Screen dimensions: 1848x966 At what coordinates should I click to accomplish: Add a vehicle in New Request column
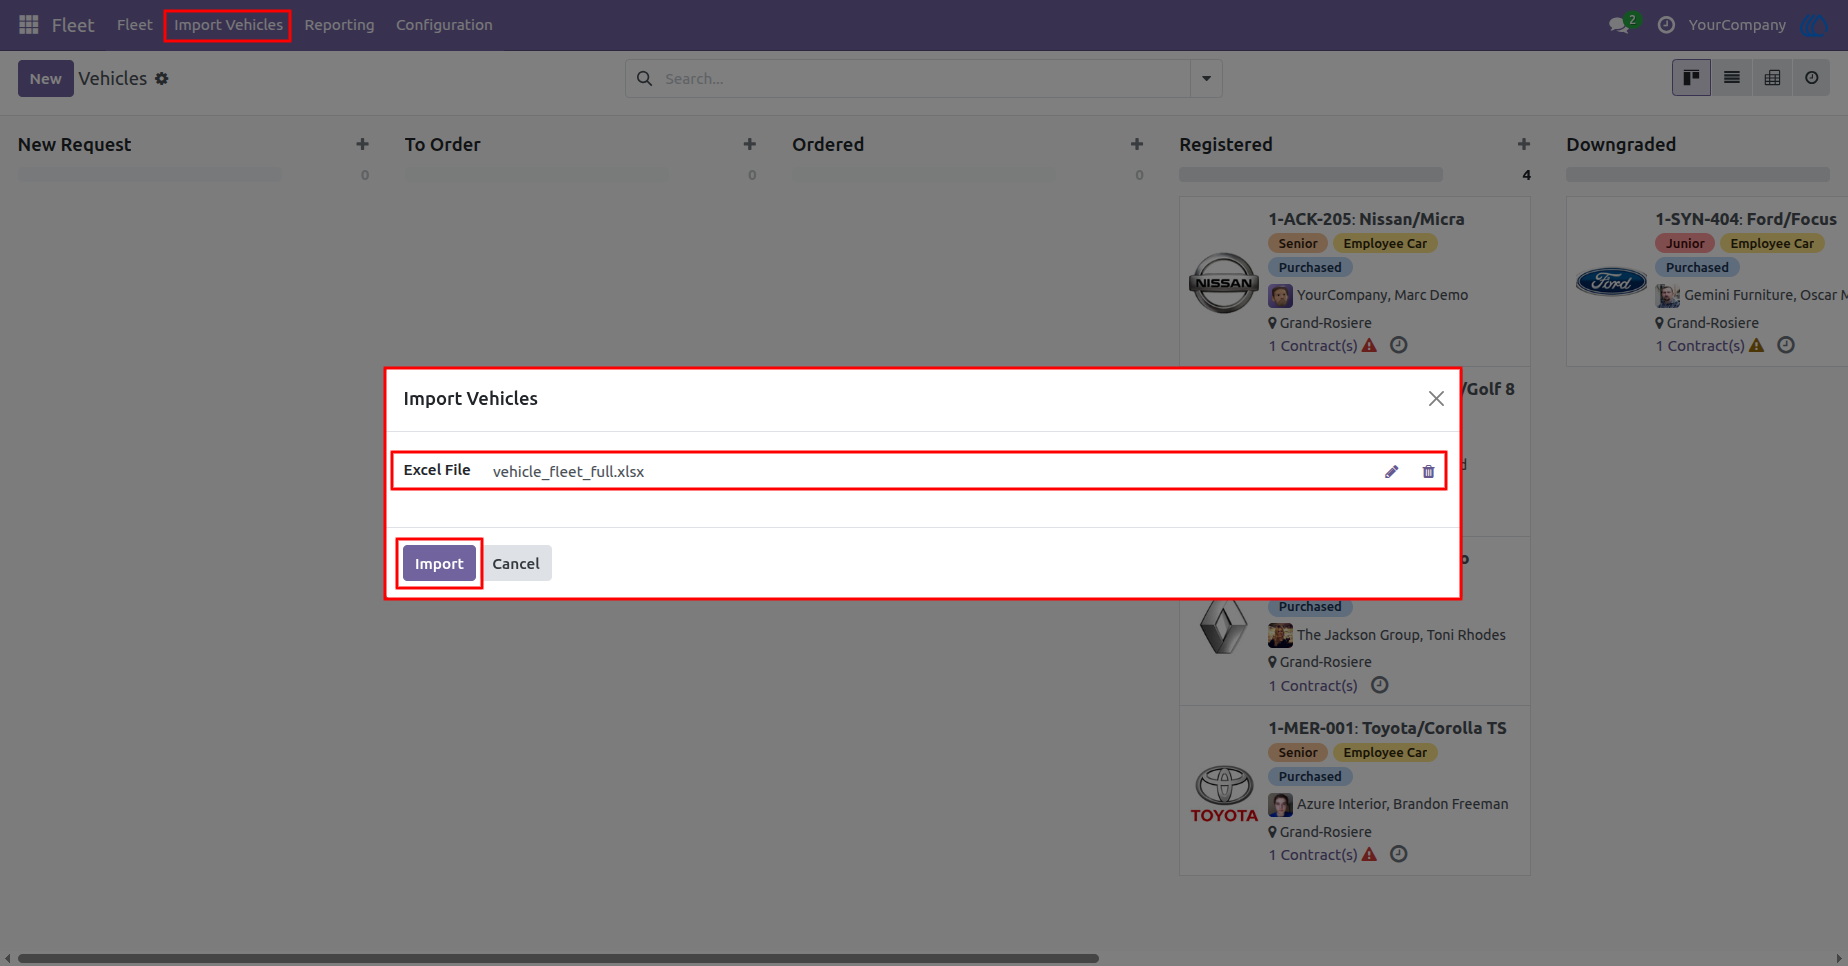point(362,145)
